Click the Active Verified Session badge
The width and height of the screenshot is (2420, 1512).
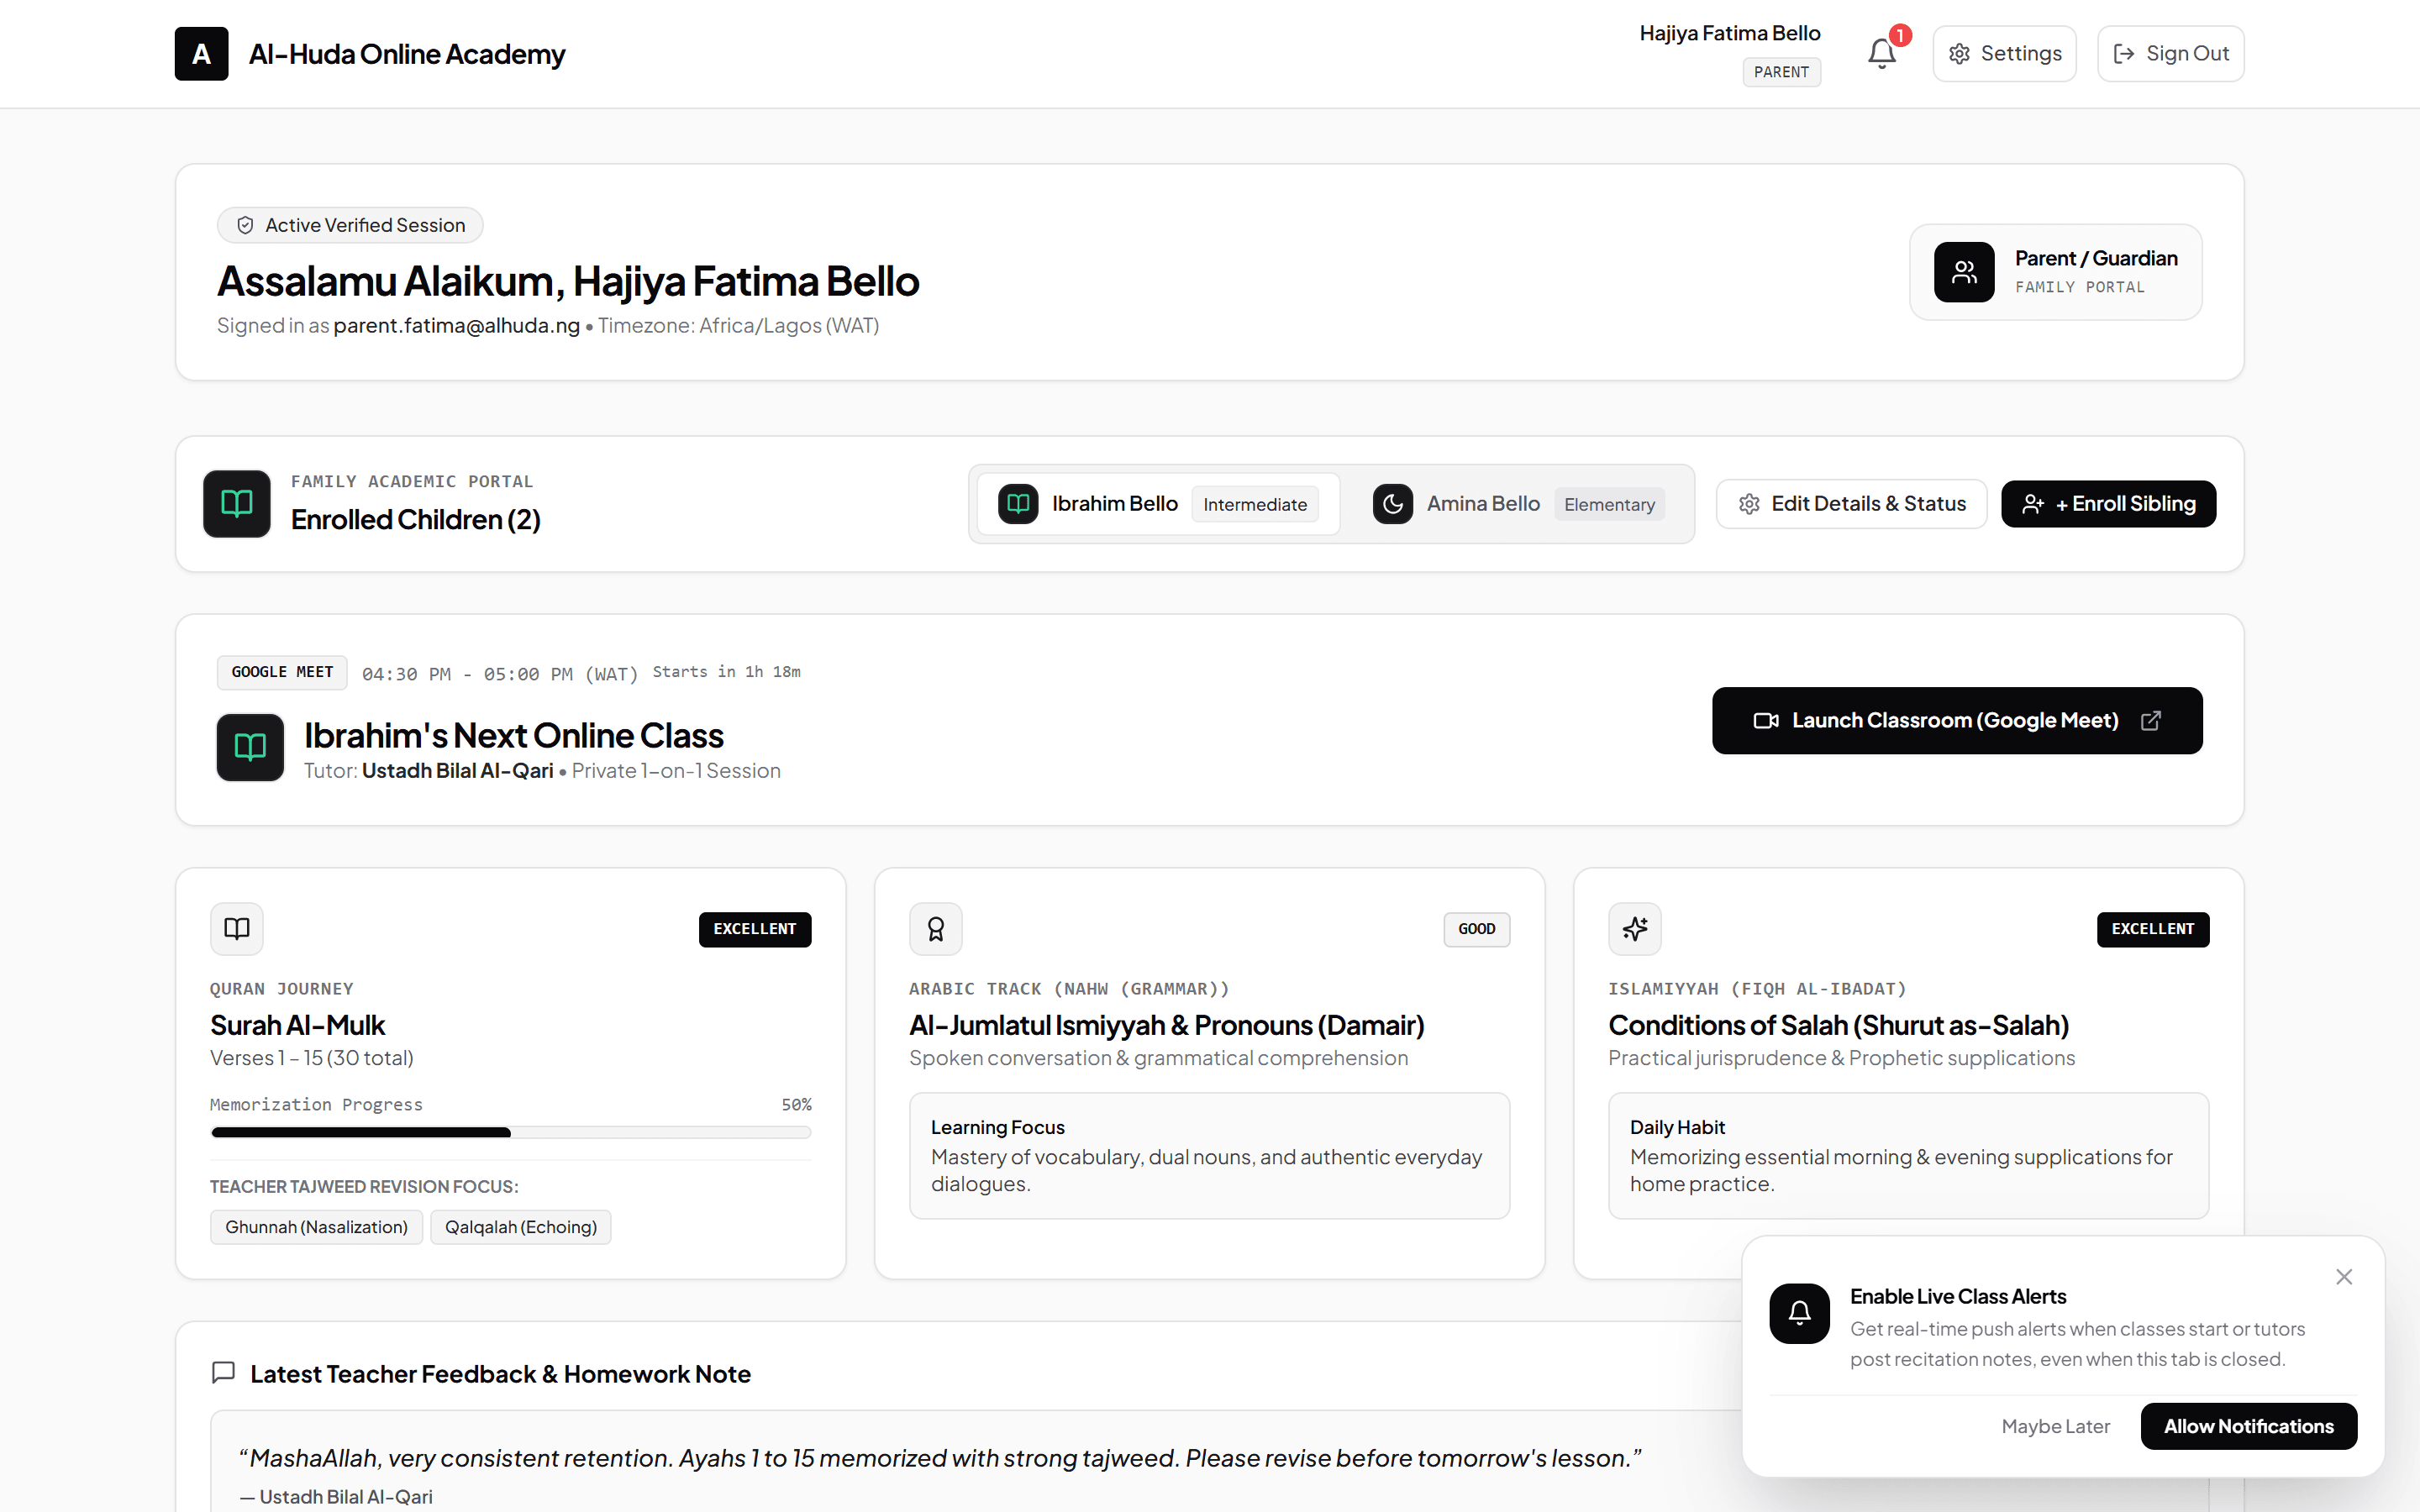pos(350,225)
